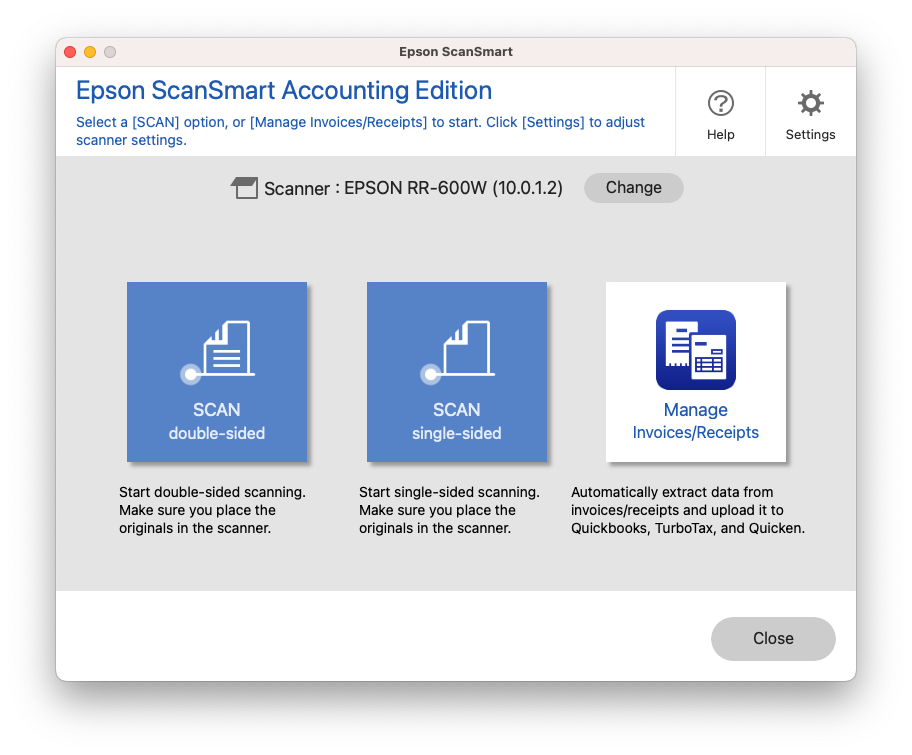
Task: Open Manage Invoices/Receipts tile
Action: click(x=696, y=372)
